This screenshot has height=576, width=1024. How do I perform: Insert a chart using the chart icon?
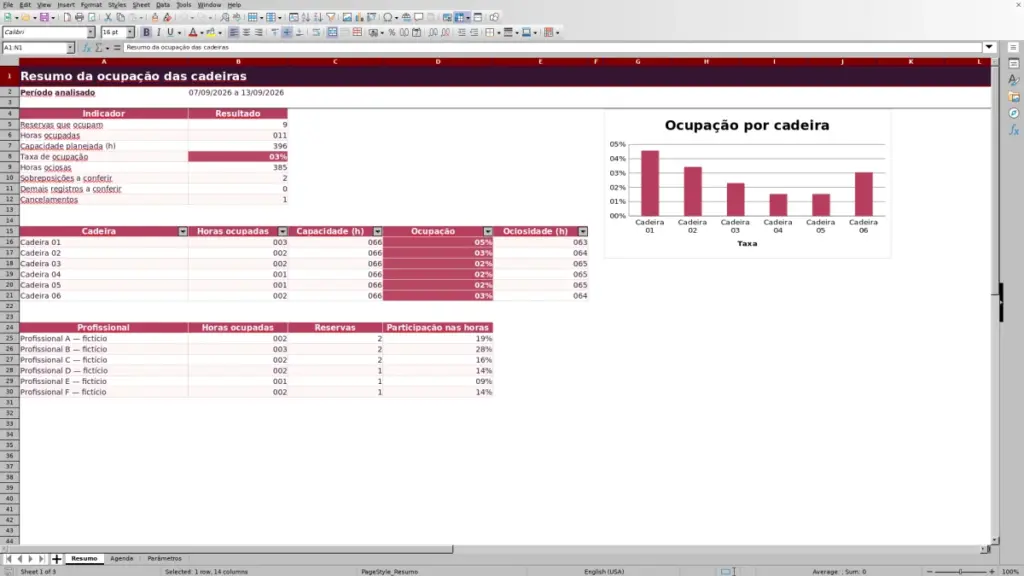(359, 17)
